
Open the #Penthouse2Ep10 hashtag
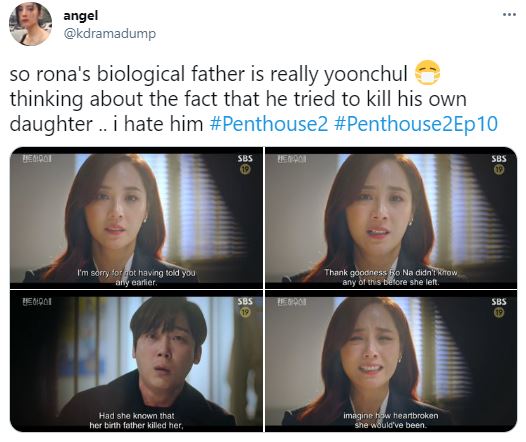click(416, 124)
